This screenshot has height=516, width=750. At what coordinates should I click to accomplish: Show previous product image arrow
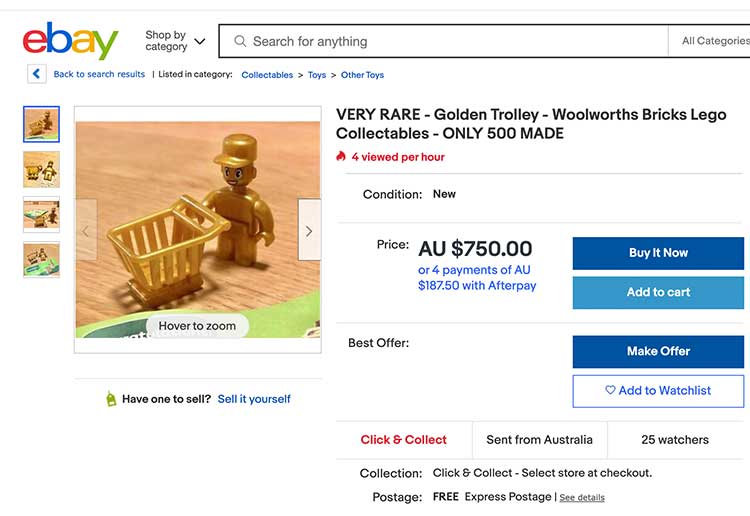tap(86, 231)
